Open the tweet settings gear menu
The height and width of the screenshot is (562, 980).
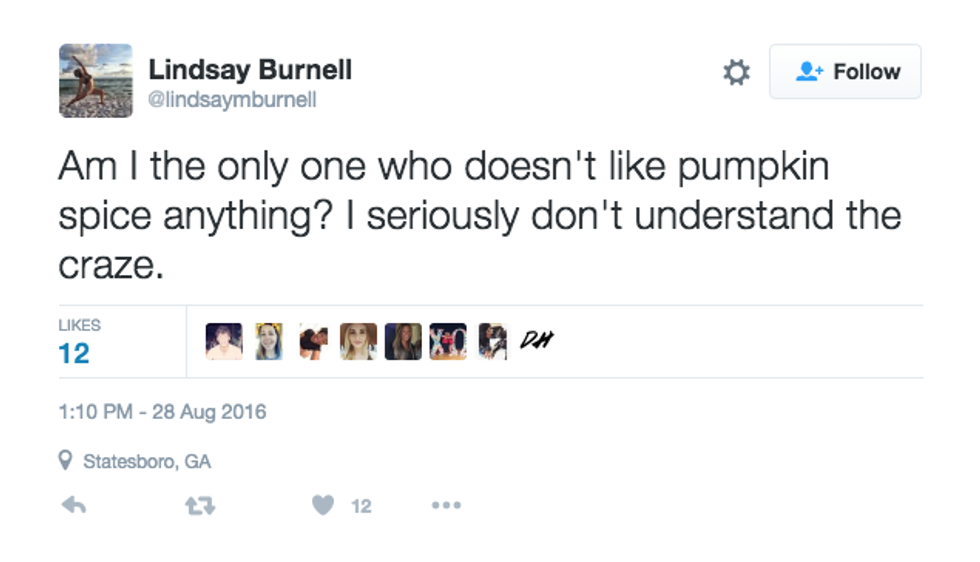click(736, 72)
